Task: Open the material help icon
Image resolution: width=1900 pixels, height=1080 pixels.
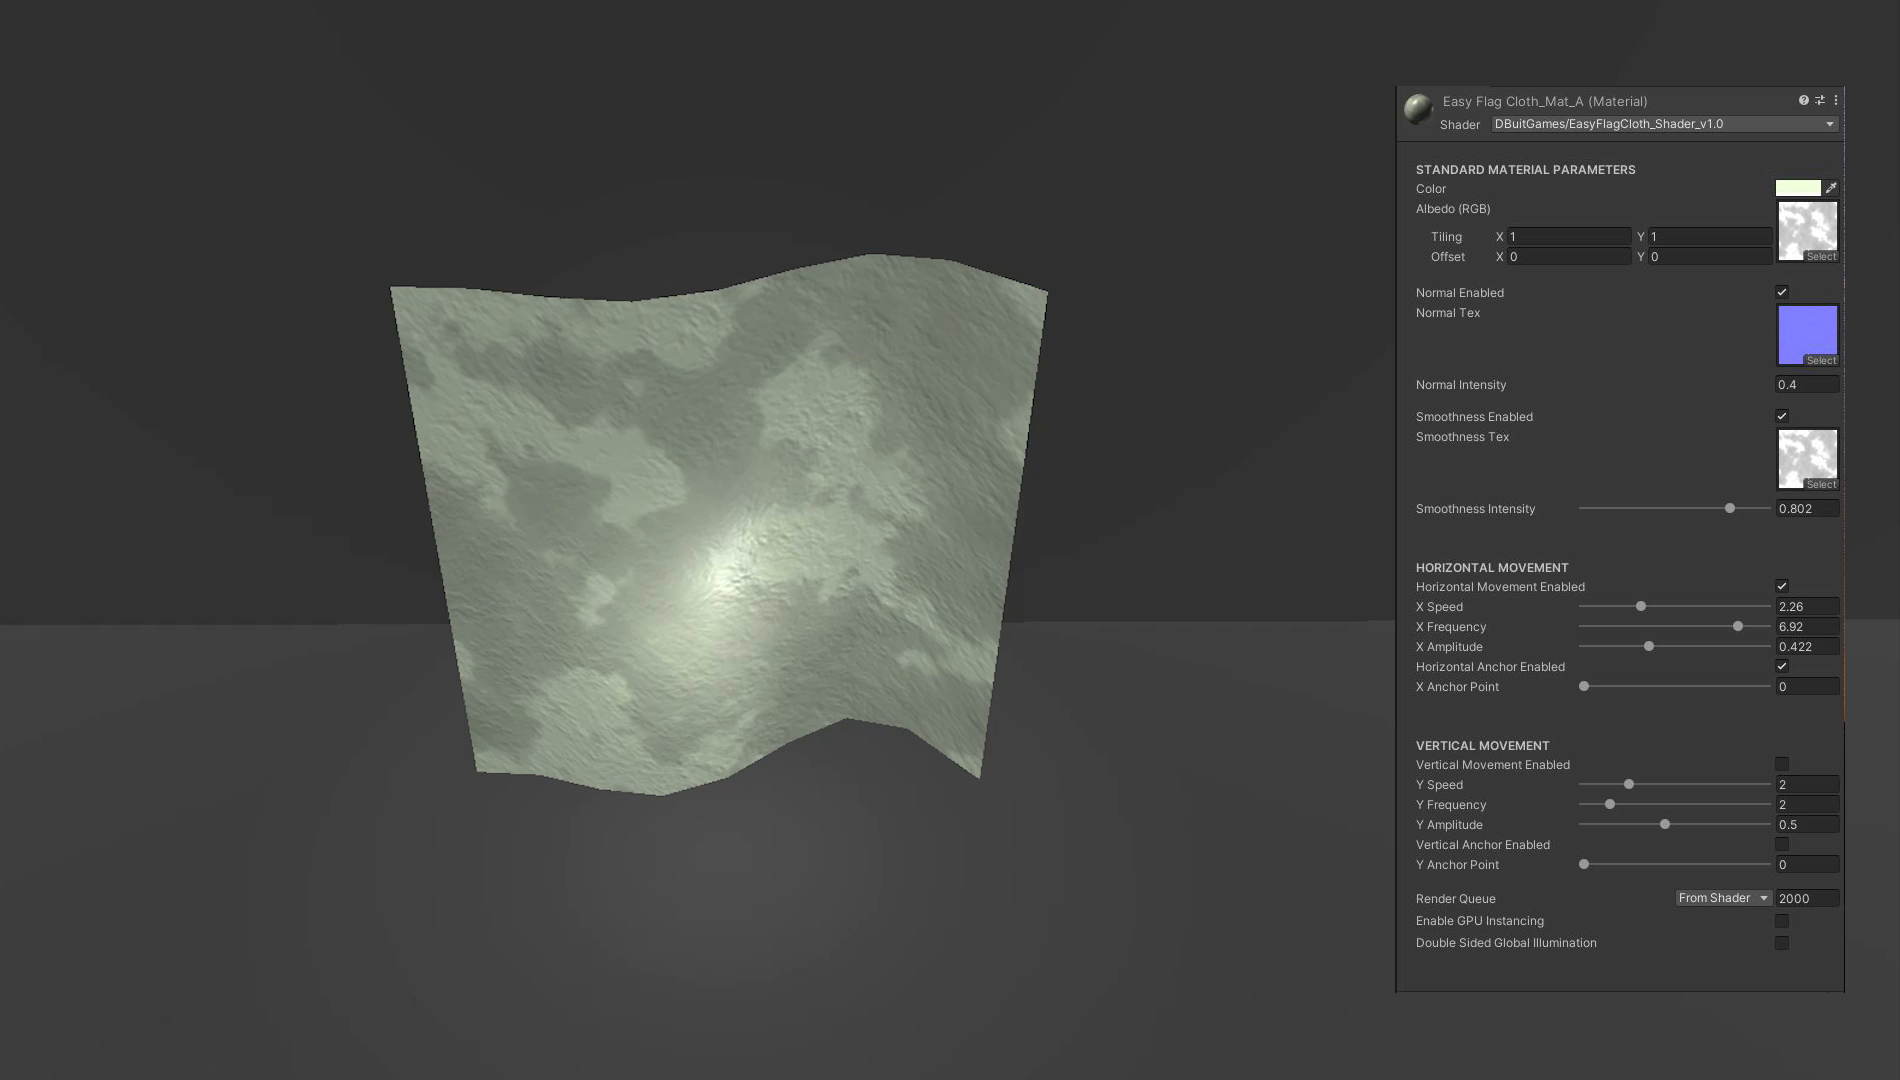Action: tap(1803, 100)
